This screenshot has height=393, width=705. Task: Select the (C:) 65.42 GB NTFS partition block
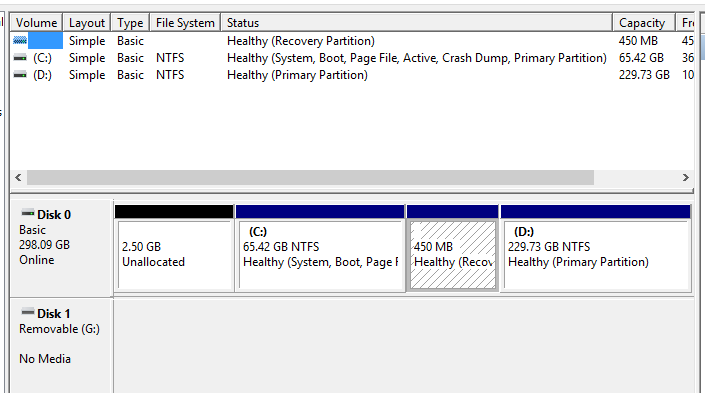pos(320,248)
